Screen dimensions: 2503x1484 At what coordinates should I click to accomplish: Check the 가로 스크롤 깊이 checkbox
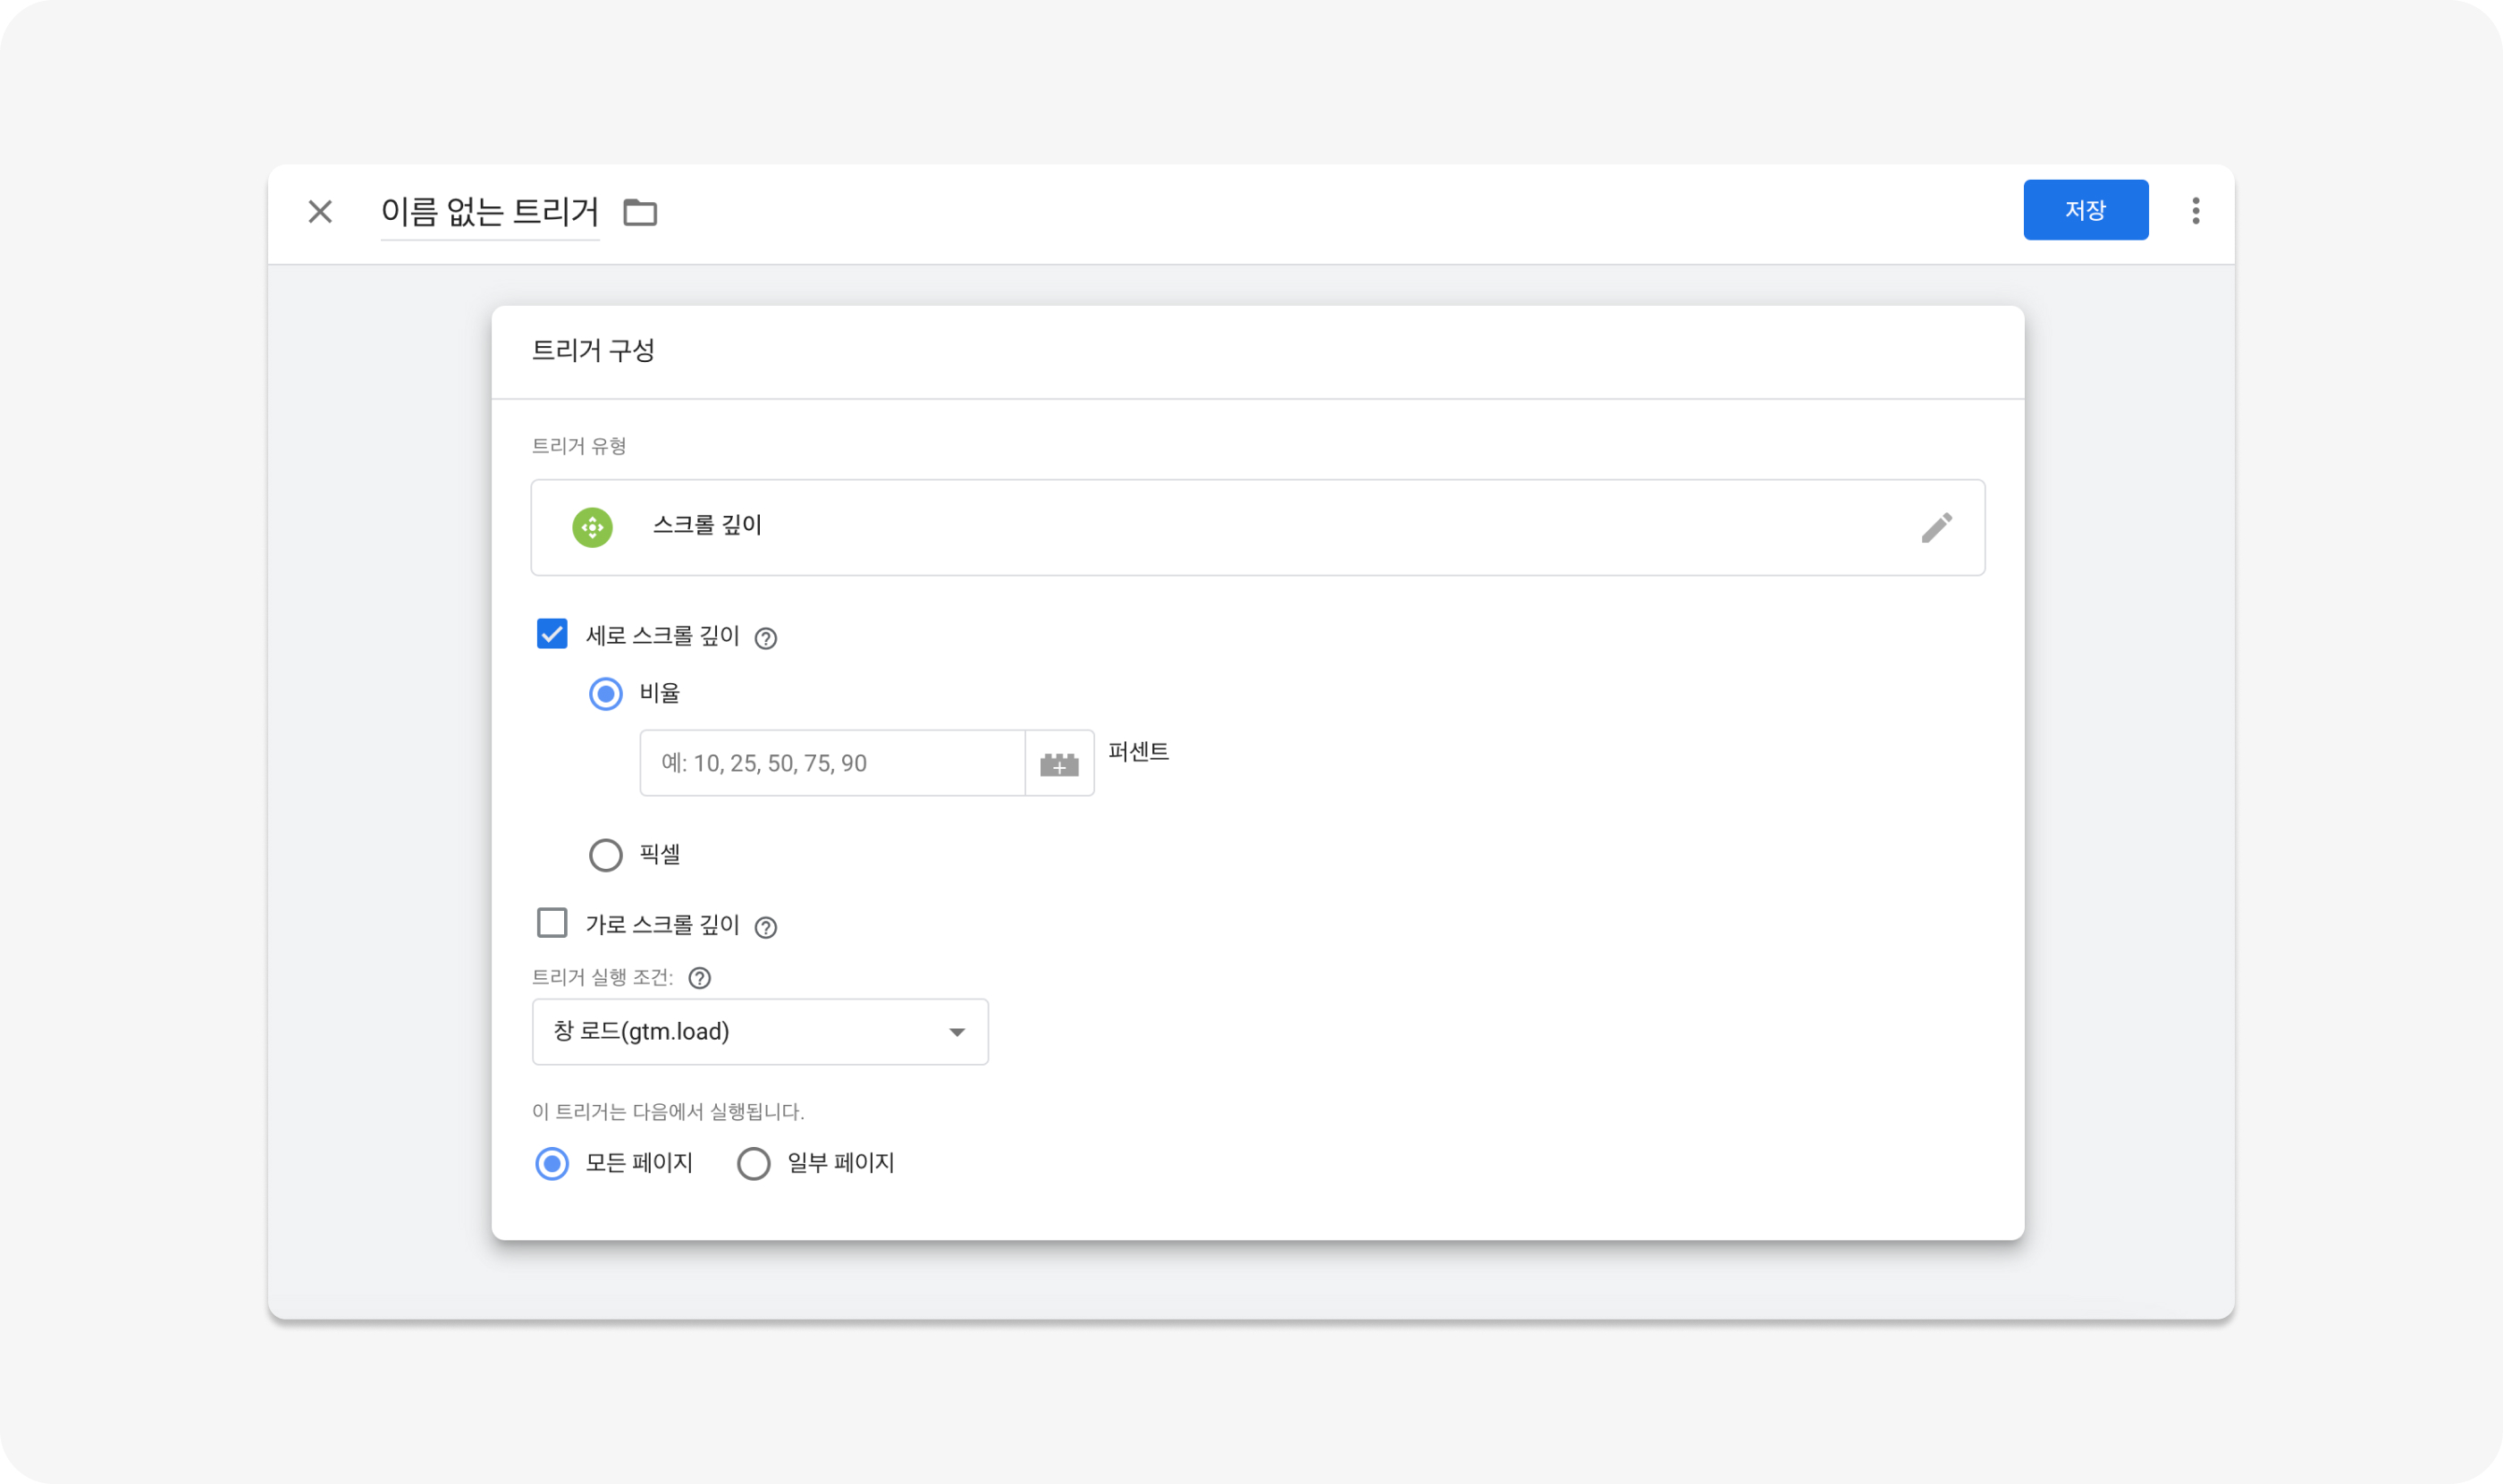pyautogui.click(x=552, y=923)
